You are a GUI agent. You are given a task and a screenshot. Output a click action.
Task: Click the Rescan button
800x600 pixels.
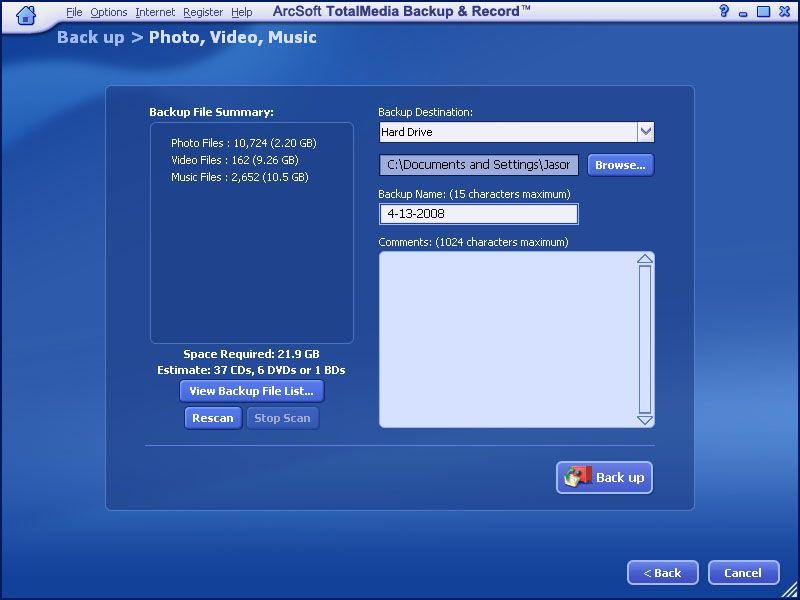point(213,418)
